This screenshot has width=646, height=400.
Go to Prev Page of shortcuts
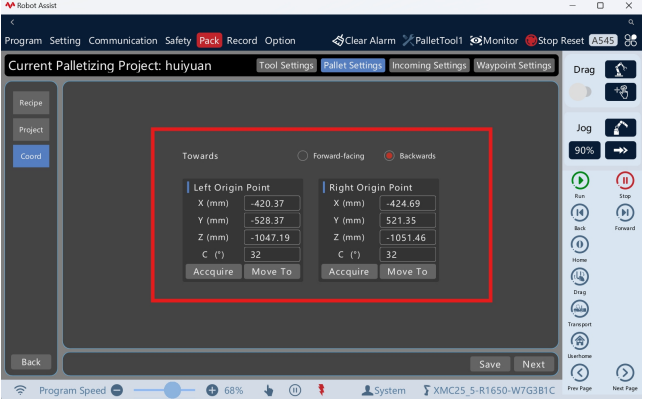(580, 374)
